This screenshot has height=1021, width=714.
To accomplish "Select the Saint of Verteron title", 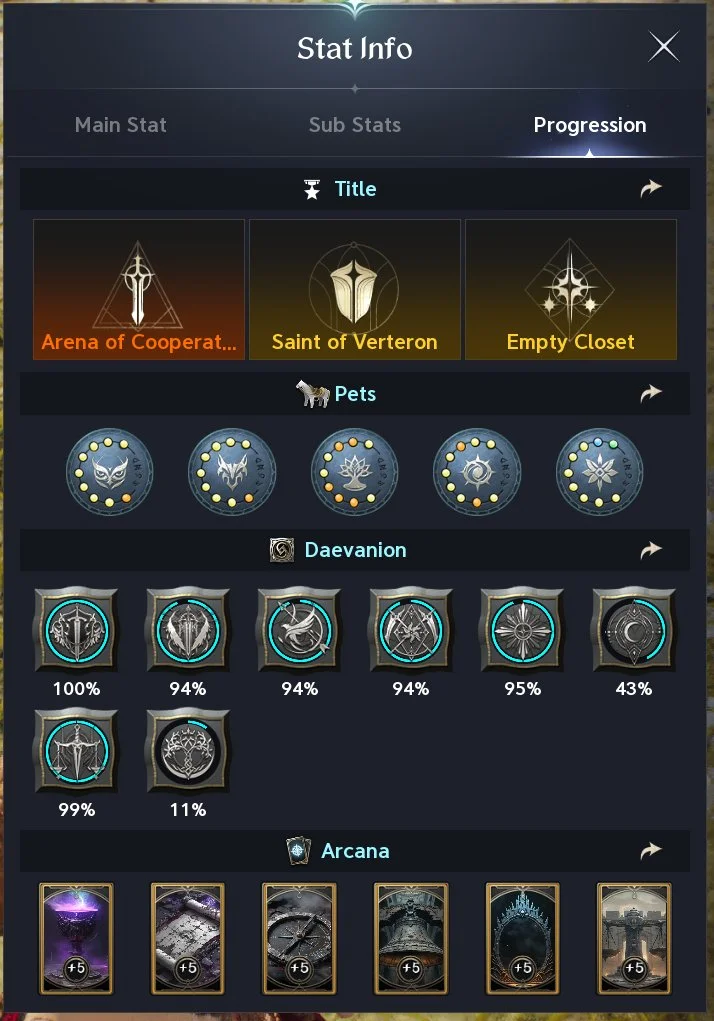I will click(x=355, y=290).
